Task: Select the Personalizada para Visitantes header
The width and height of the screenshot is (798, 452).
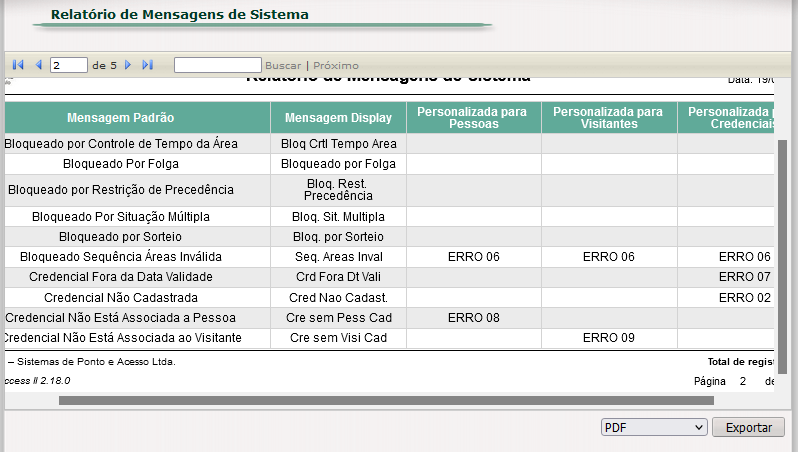Action: [x=609, y=118]
